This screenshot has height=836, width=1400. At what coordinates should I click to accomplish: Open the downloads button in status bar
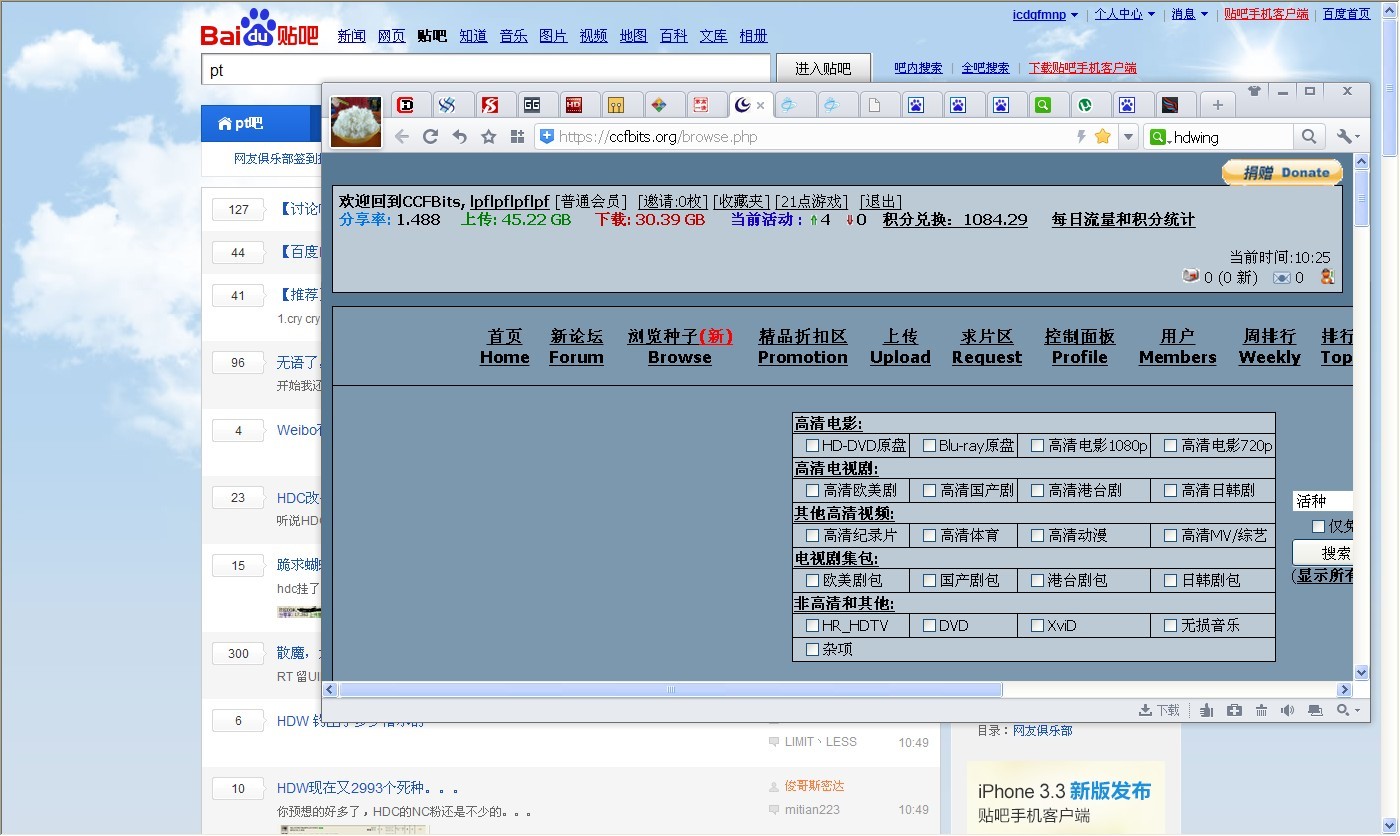1160,710
